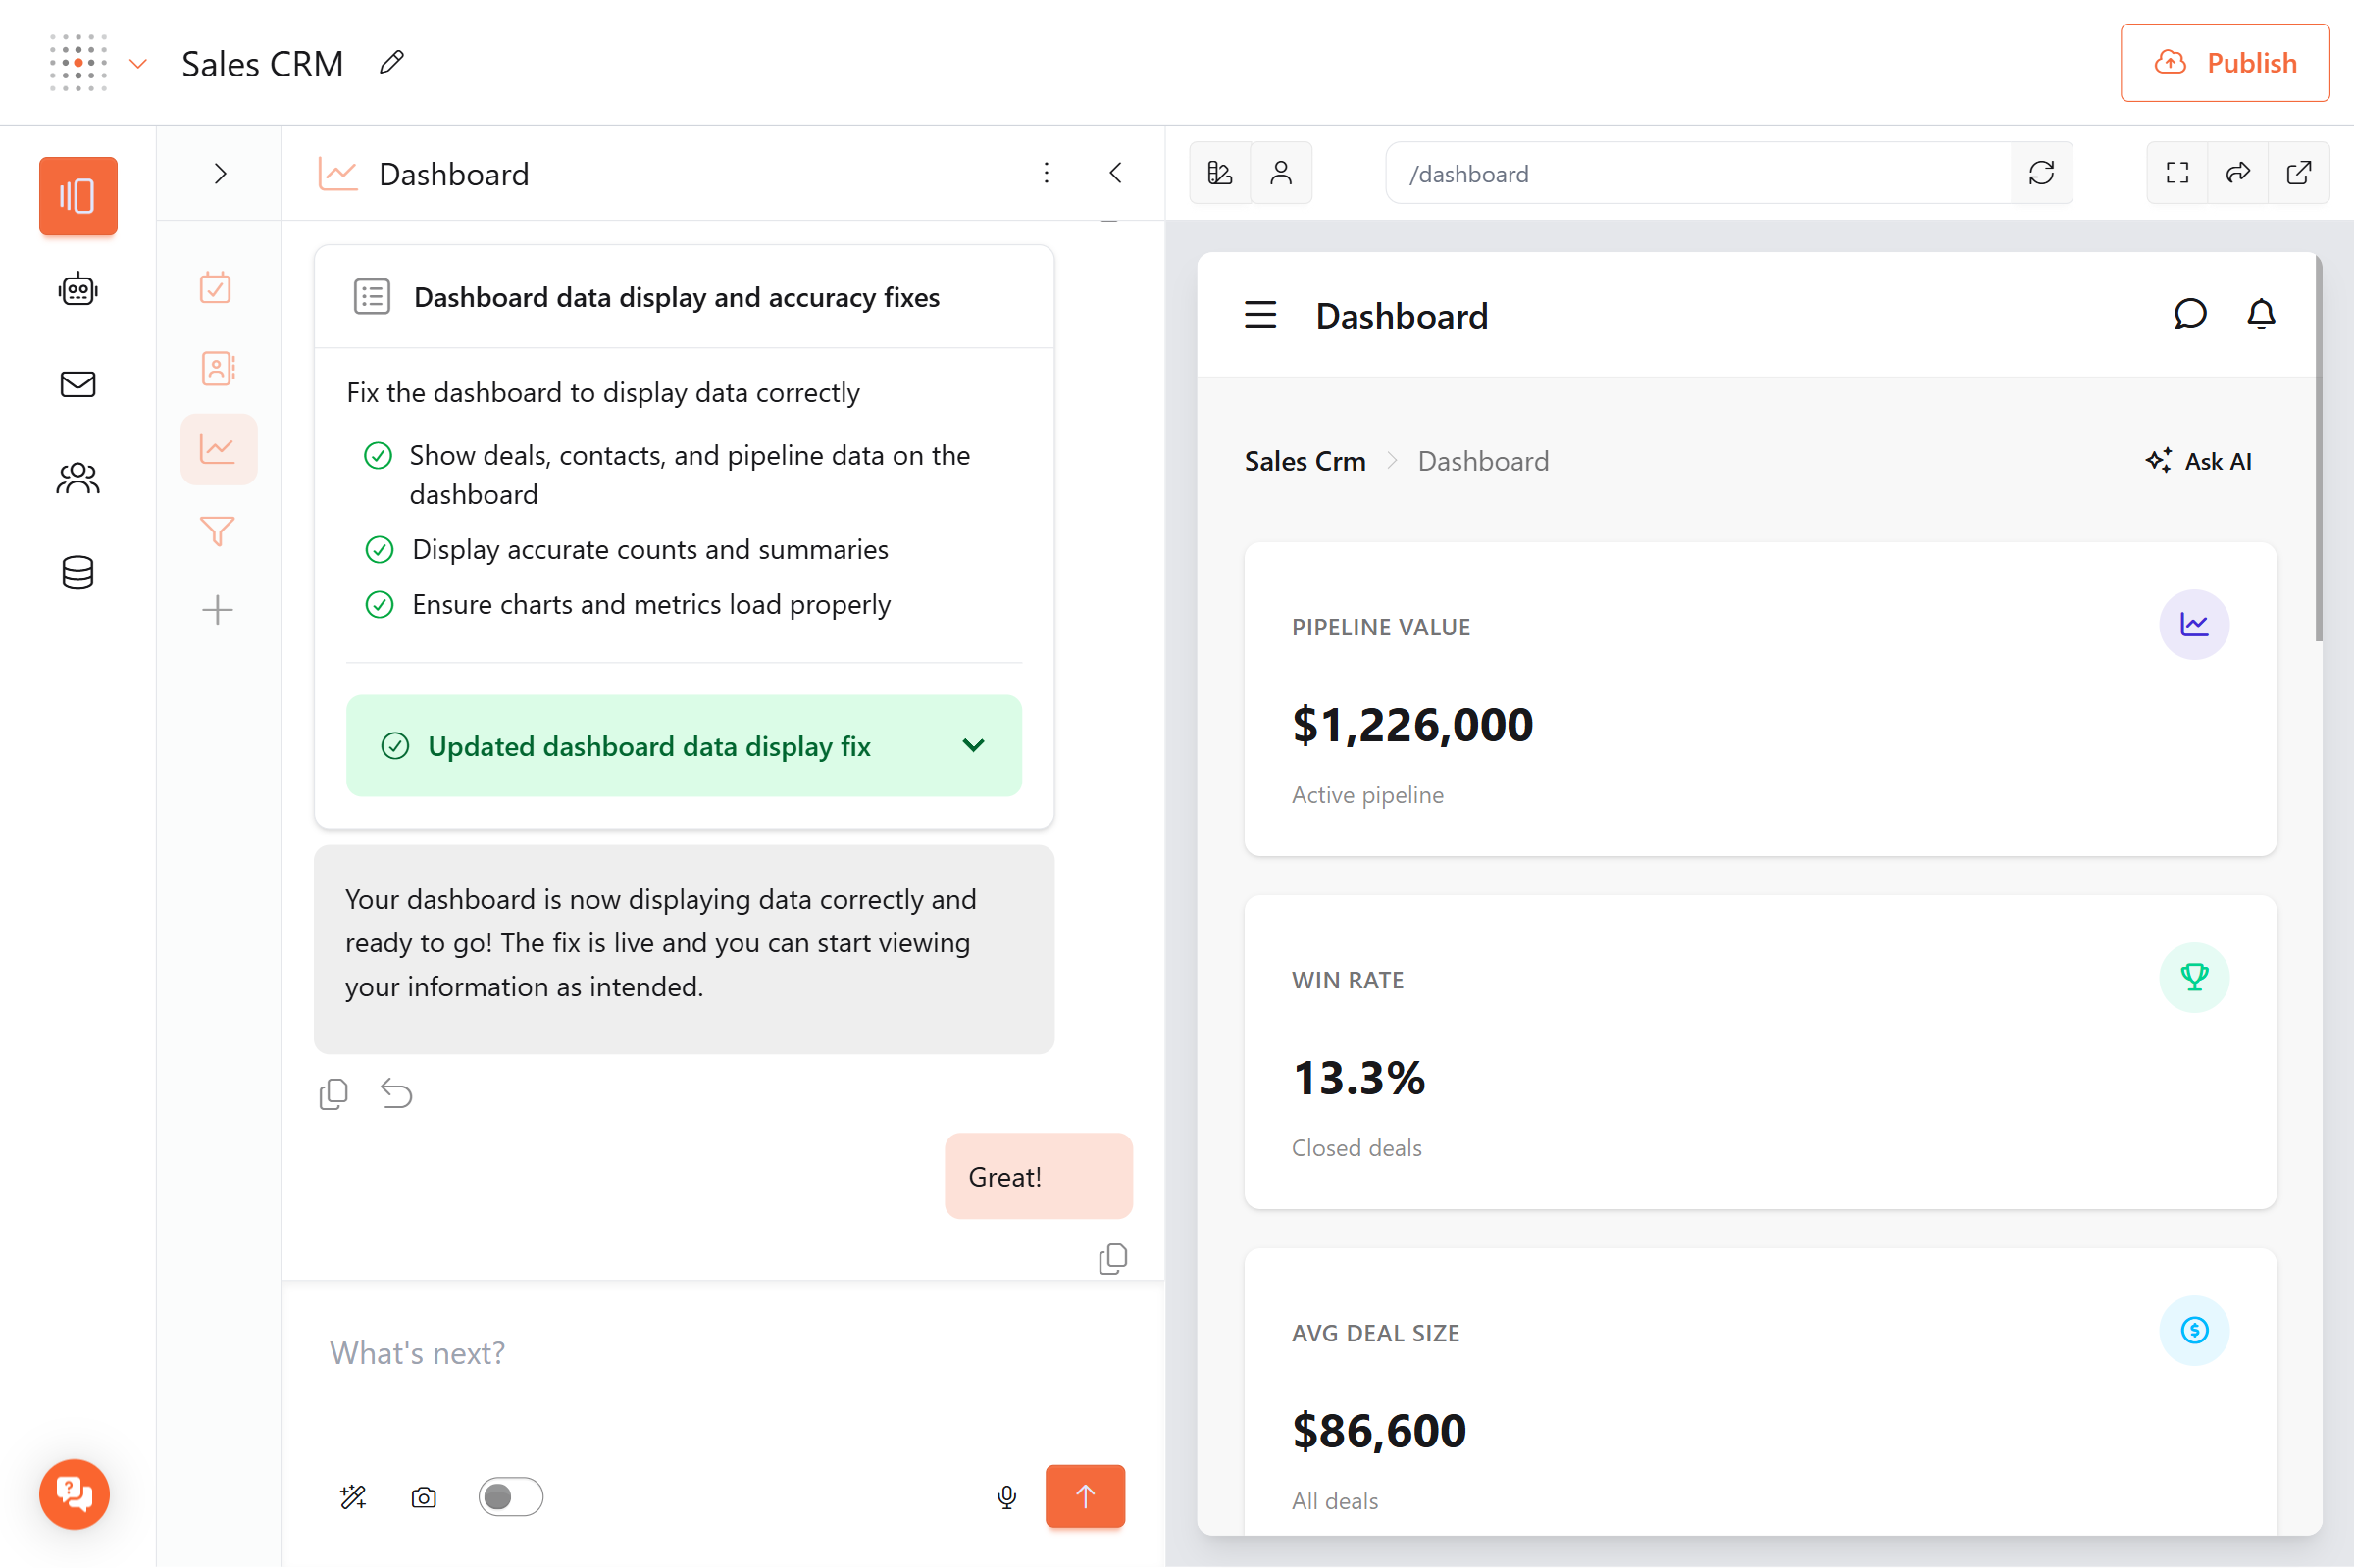Open the database icon in left sidebar
Image resolution: width=2354 pixels, height=1568 pixels.
[78, 573]
